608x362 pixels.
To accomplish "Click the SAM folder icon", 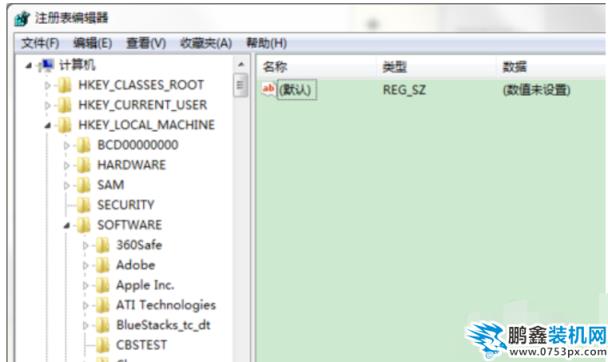I will (x=83, y=185).
